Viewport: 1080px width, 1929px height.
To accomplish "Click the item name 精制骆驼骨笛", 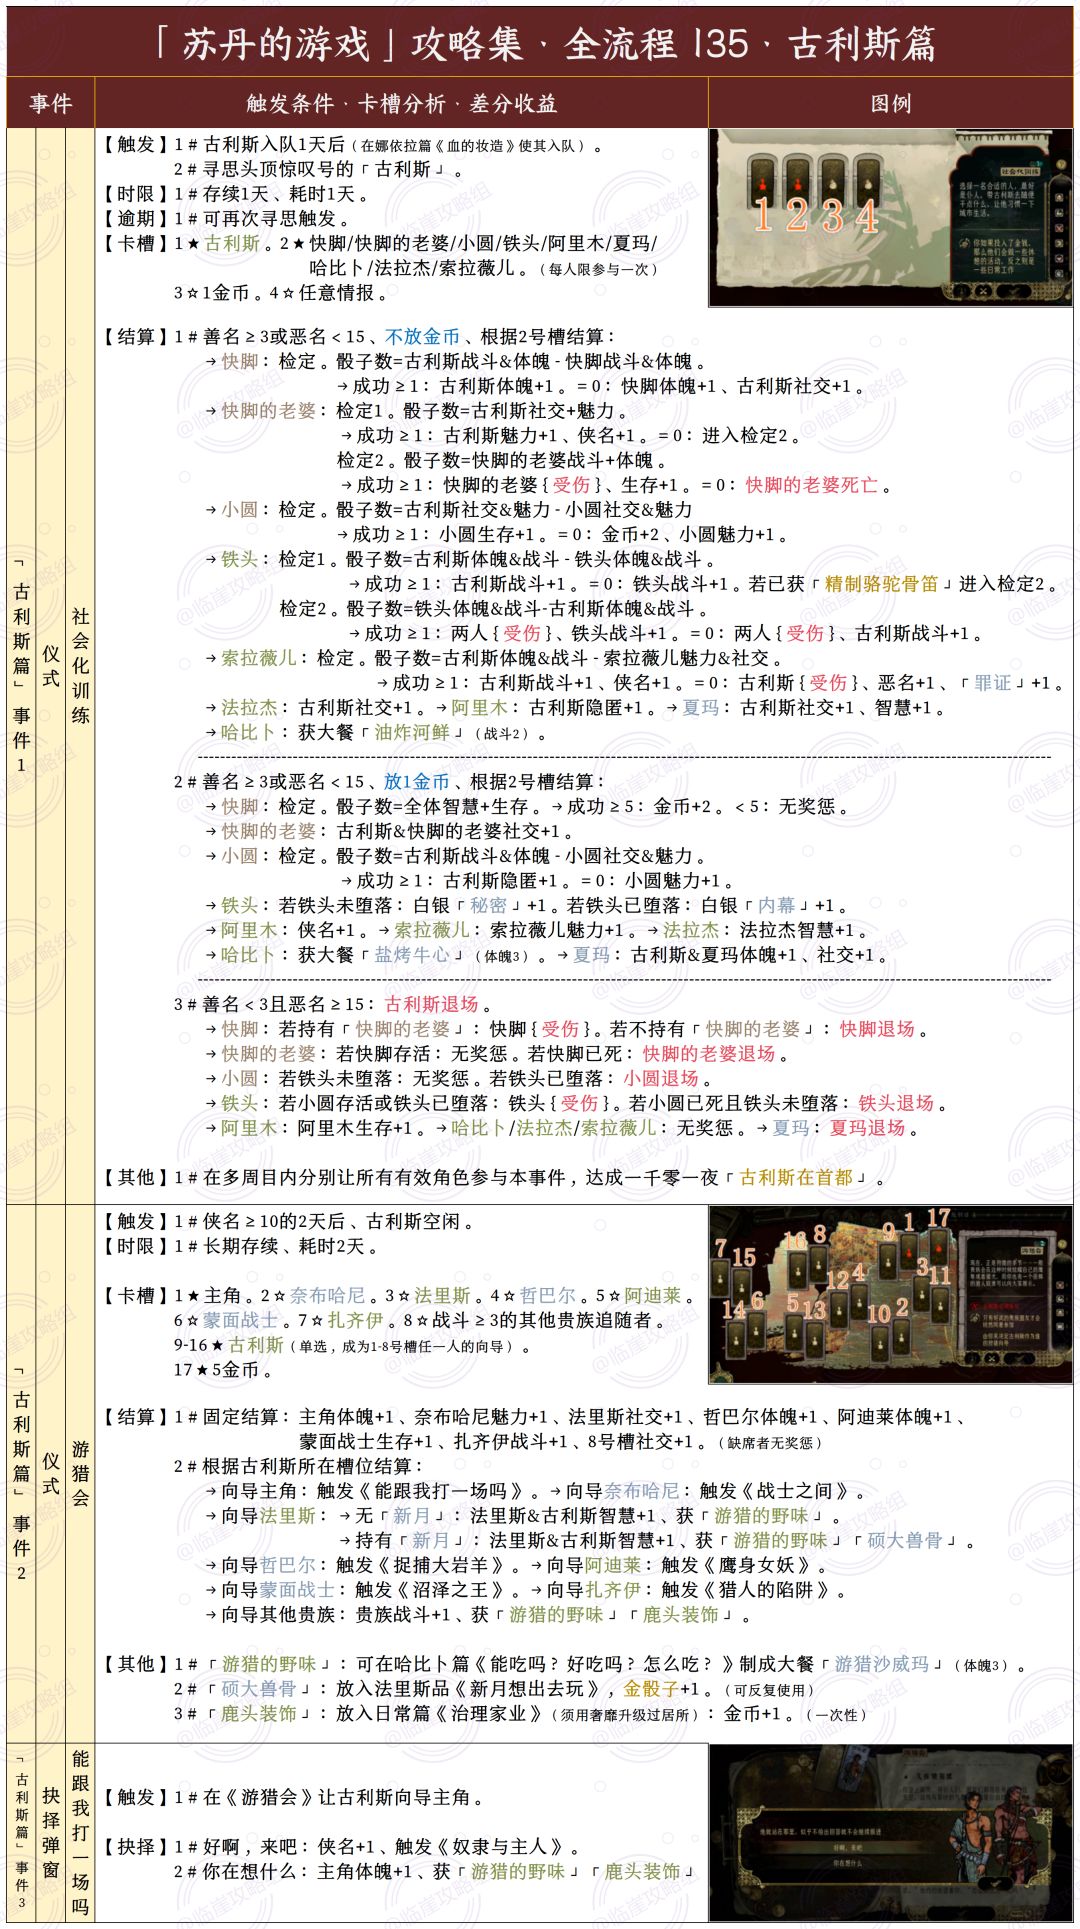I will [881, 584].
